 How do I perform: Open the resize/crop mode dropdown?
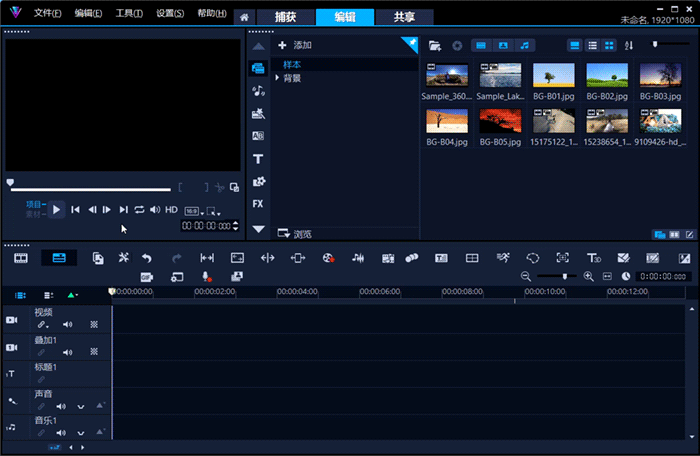tap(213, 211)
